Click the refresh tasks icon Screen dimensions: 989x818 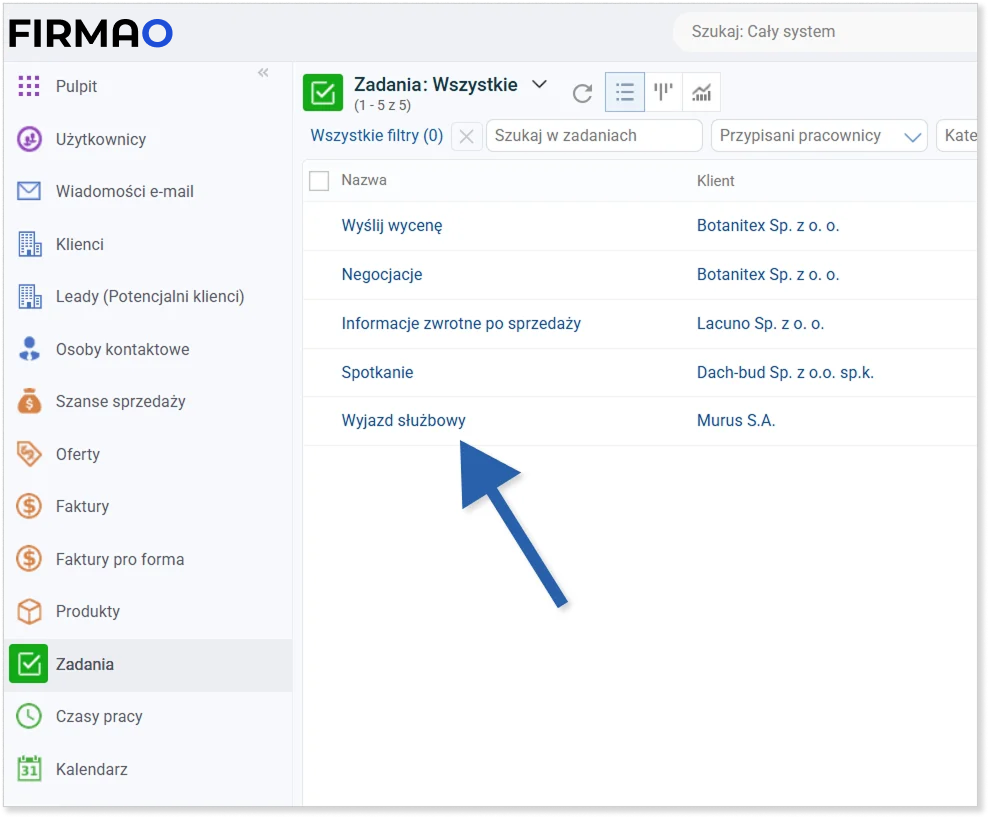582,93
